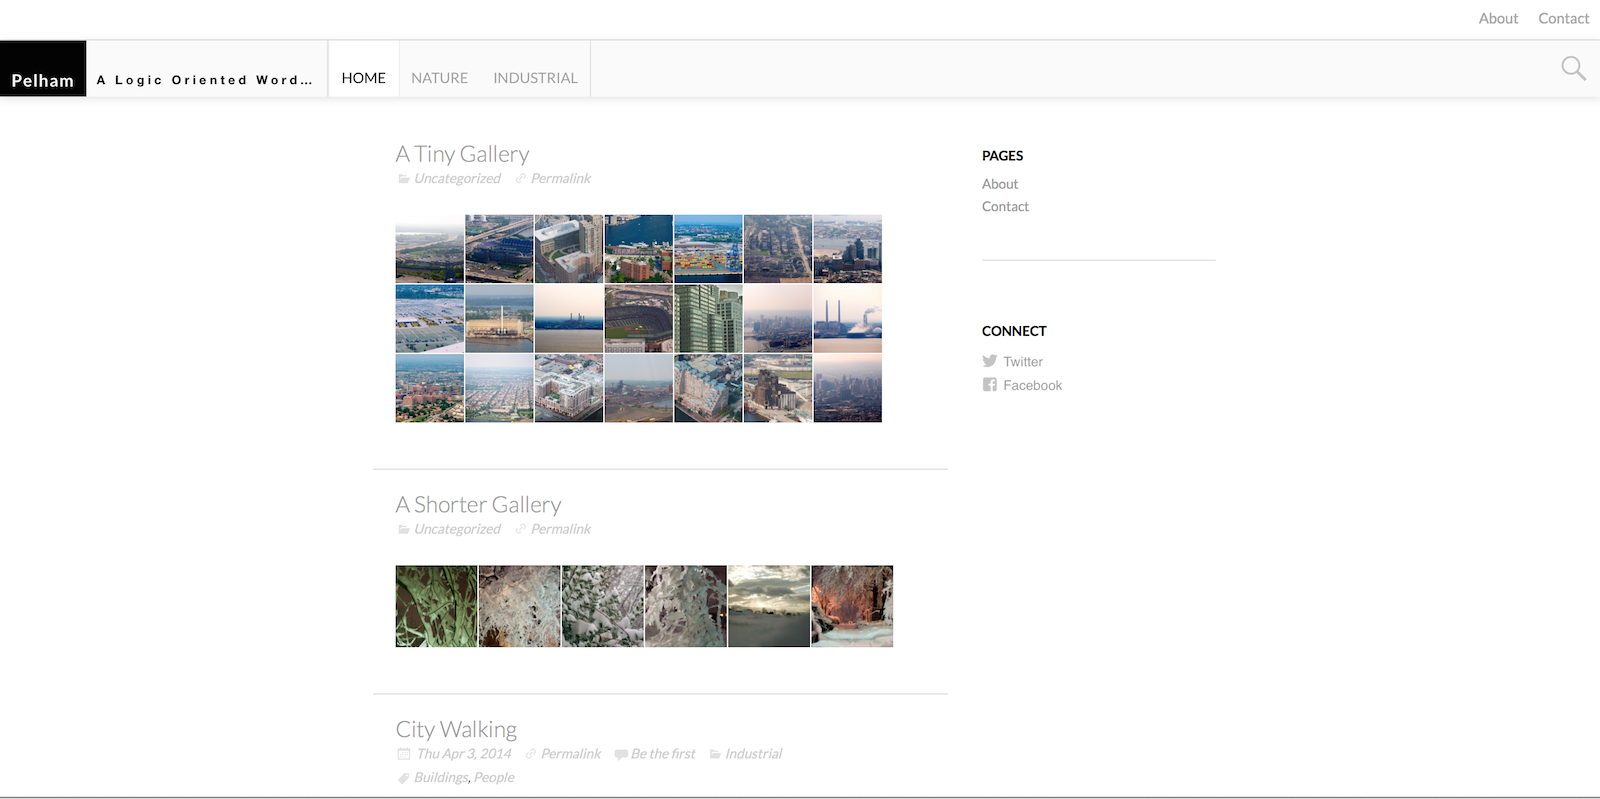Click the search magnifier icon
Image resolution: width=1600 pixels, height=799 pixels.
click(x=1573, y=68)
